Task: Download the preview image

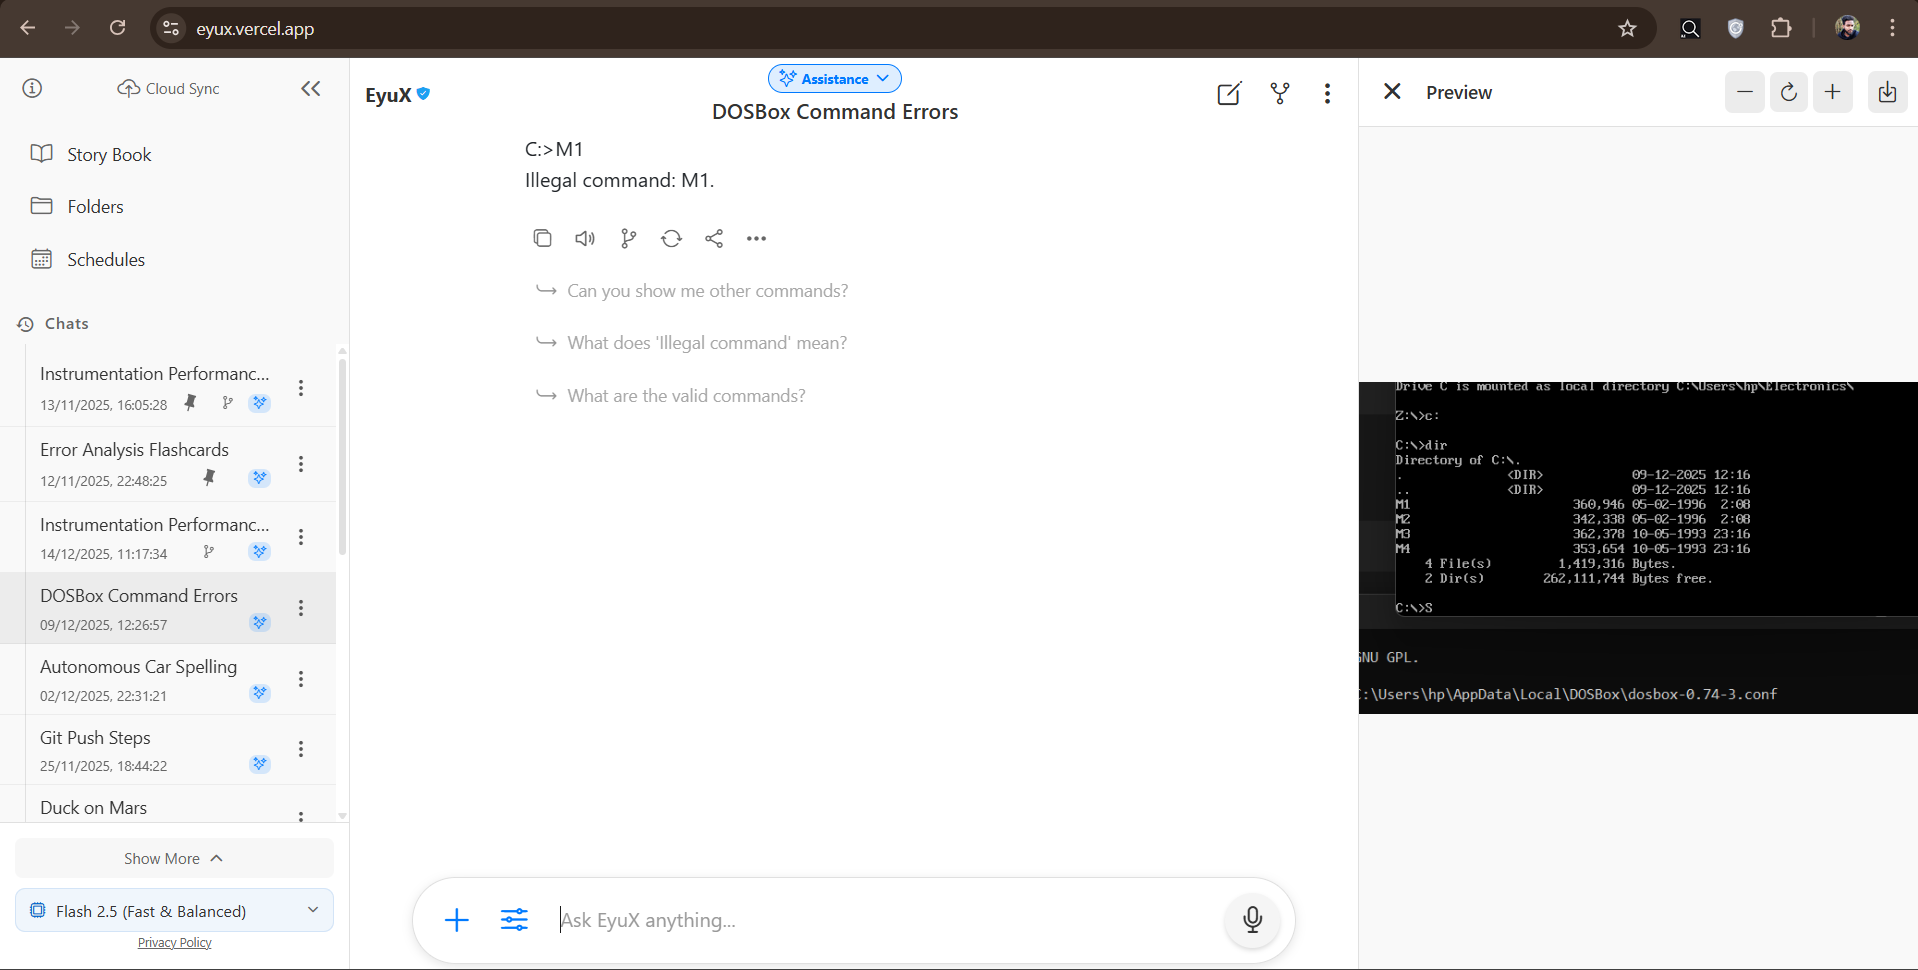Action: (1887, 92)
